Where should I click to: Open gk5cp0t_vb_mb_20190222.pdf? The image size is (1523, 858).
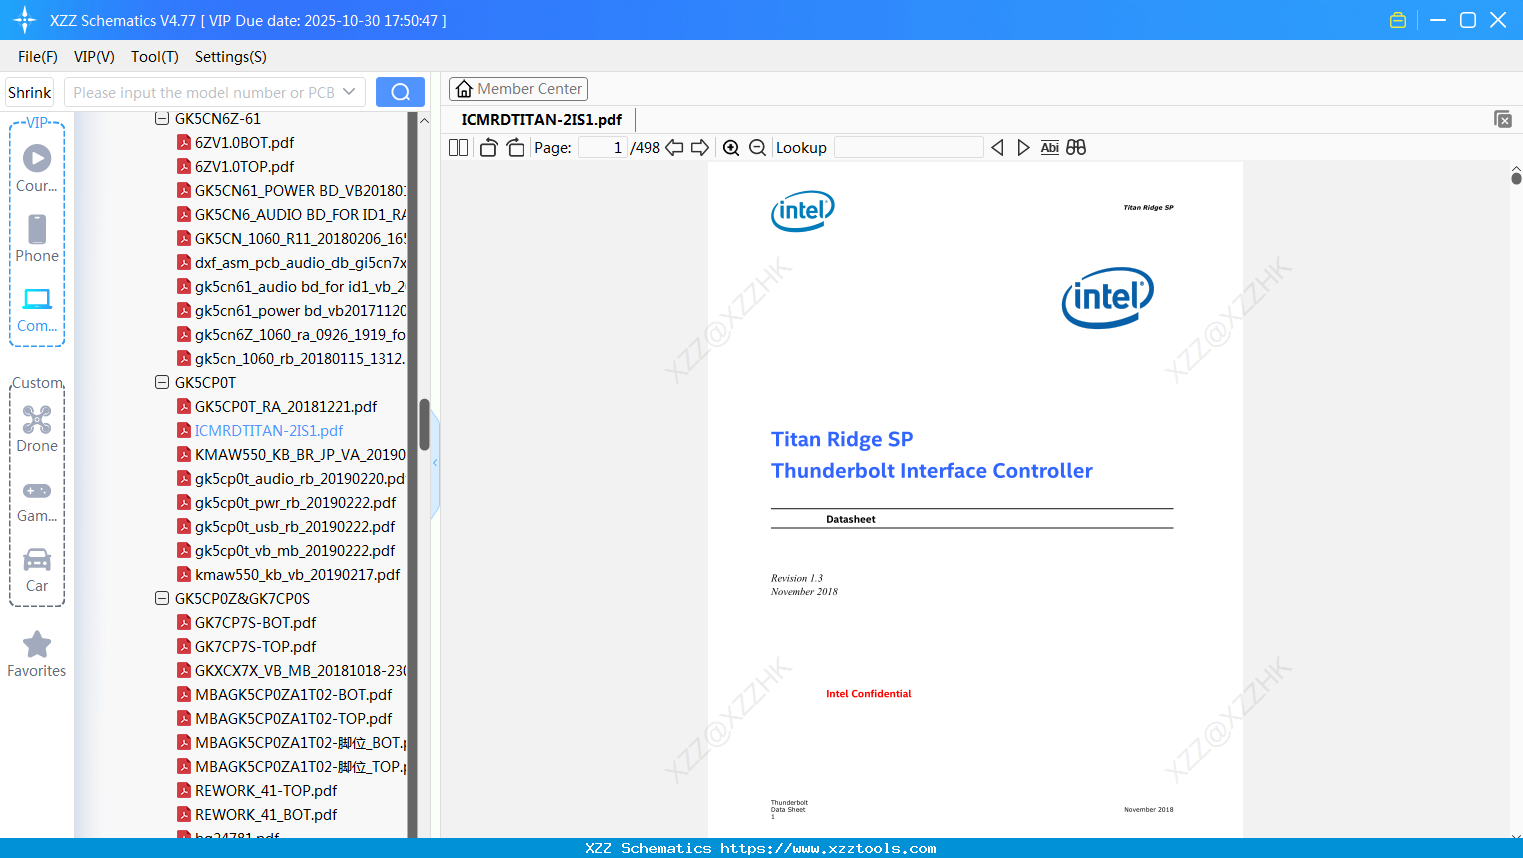tap(295, 551)
